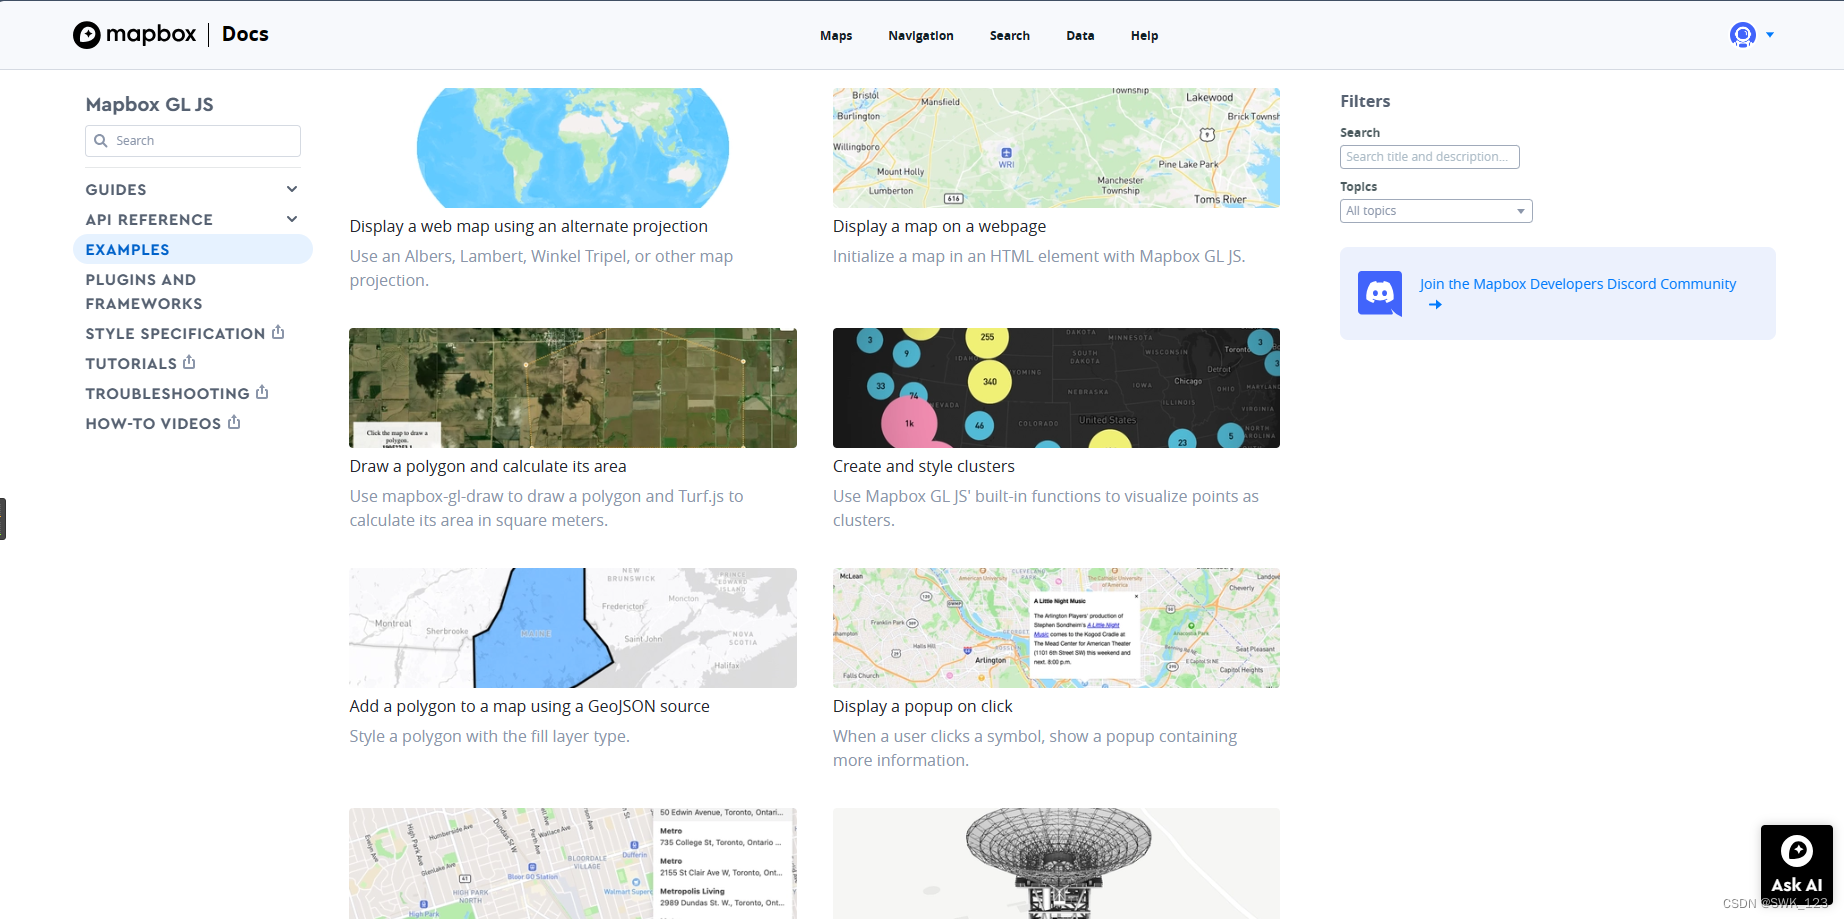The height and width of the screenshot is (919, 1844).
Task: Open Troubleshooting in the sidebar
Action: 167,394
